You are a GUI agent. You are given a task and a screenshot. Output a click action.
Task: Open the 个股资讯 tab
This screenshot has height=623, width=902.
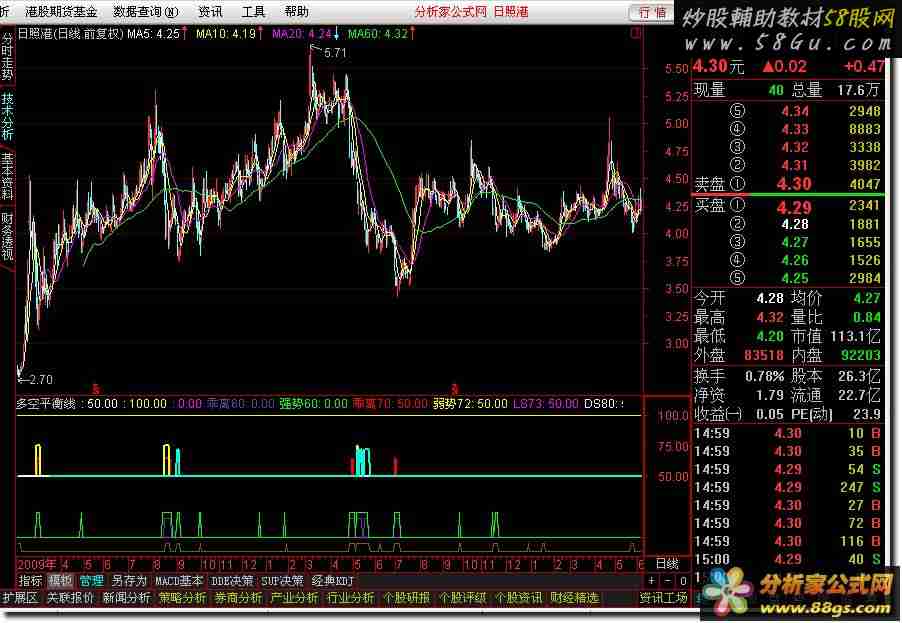point(518,598)
